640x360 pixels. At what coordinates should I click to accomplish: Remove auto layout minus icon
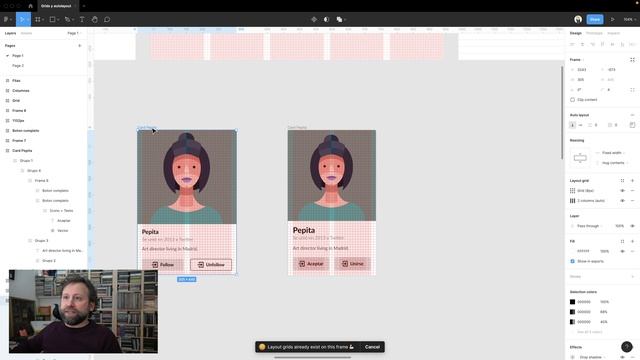tap(632, 115)
